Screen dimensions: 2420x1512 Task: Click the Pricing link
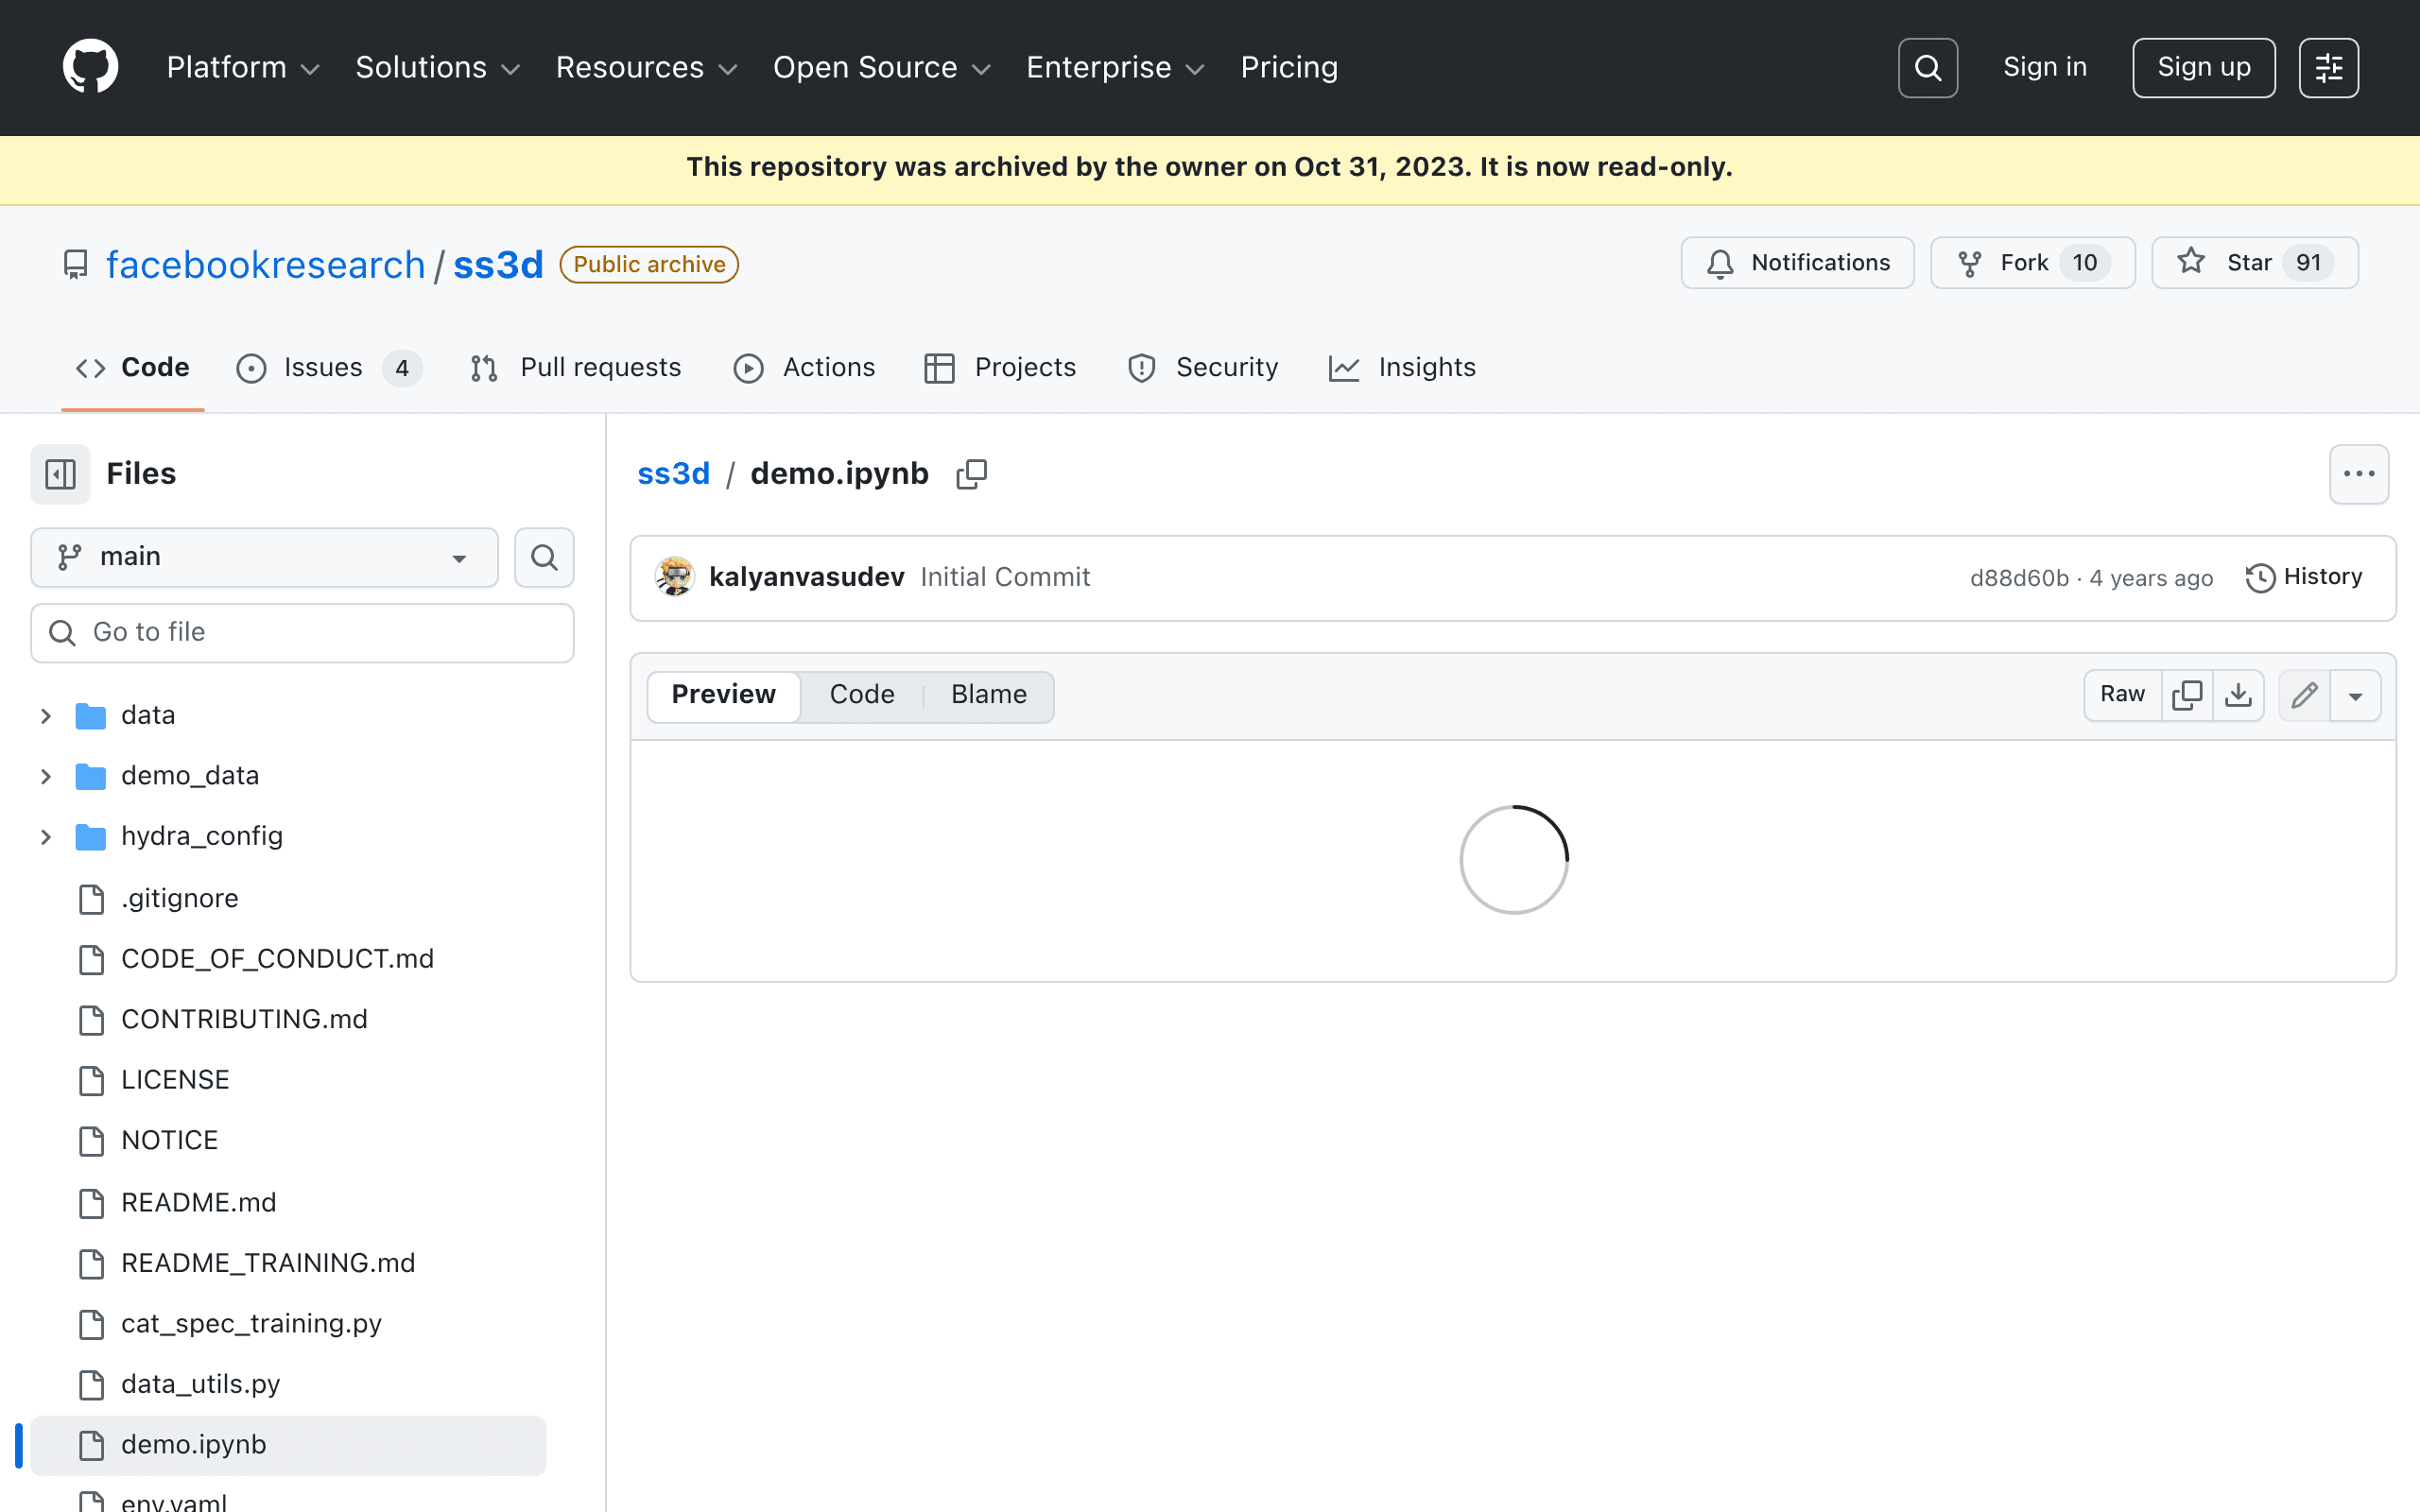coord(1289,67)
